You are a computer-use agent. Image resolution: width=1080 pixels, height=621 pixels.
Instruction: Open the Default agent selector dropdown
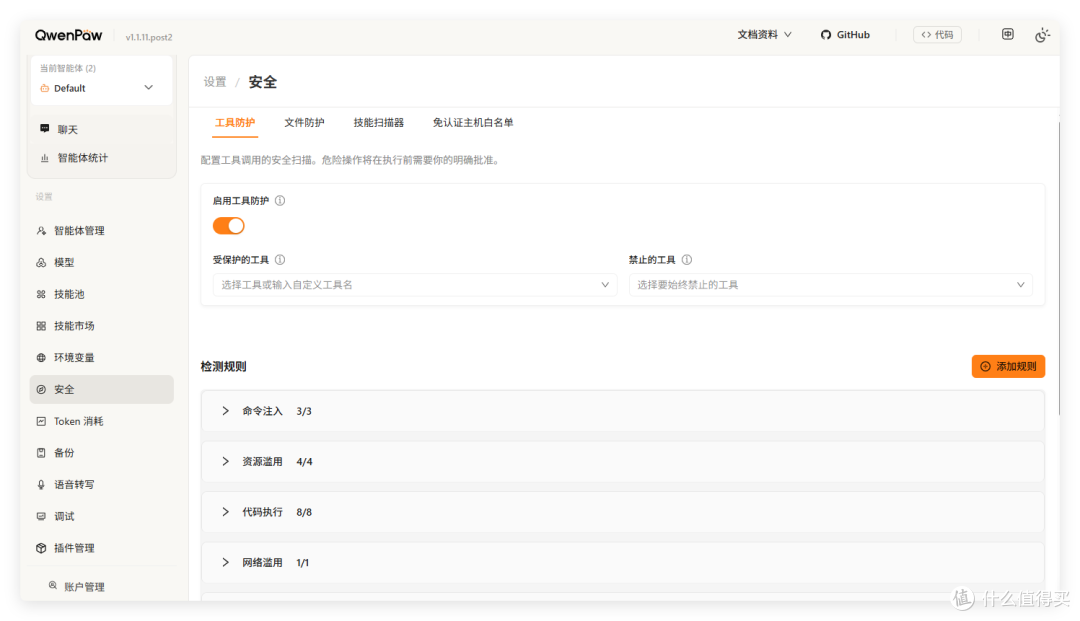click(x=101, y=87)
